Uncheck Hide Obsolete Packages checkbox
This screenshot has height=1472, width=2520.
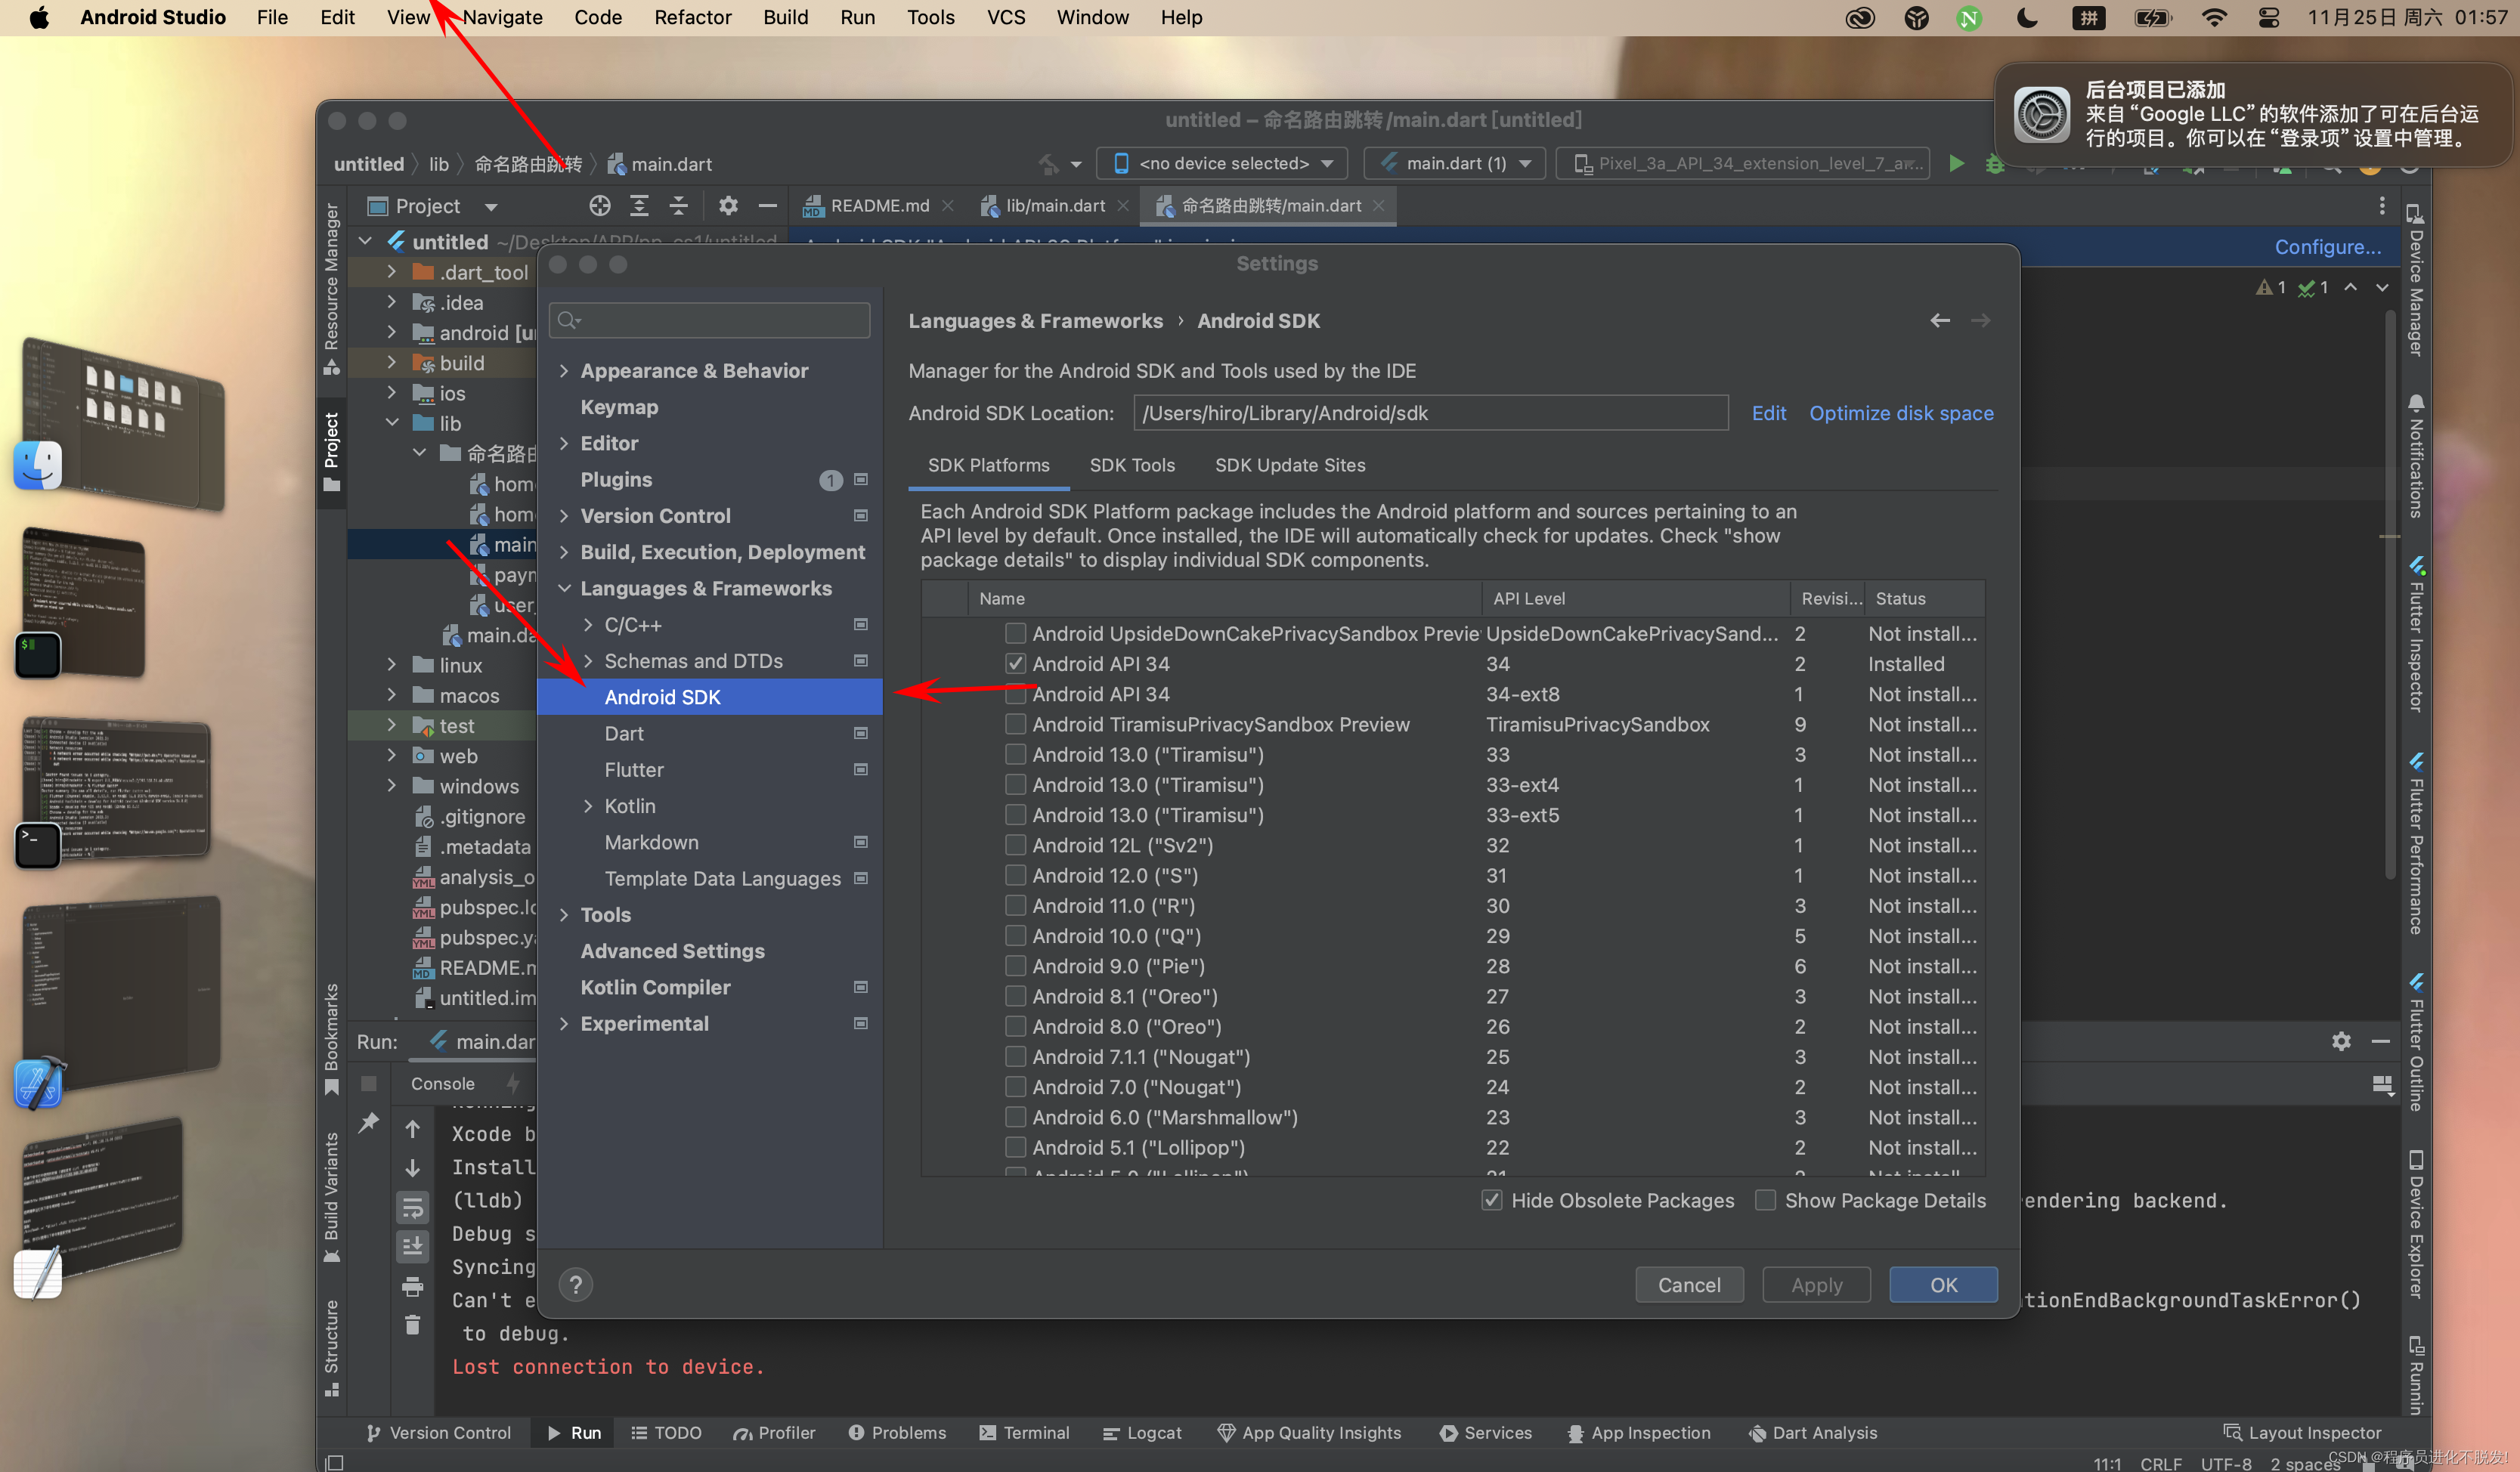coord(1492,1200)
